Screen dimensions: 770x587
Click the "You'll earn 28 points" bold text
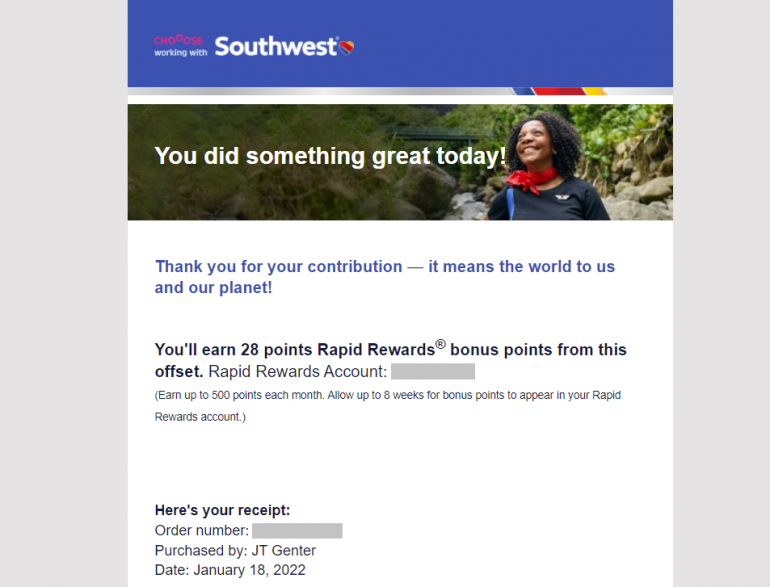click(x=234, y=350)
